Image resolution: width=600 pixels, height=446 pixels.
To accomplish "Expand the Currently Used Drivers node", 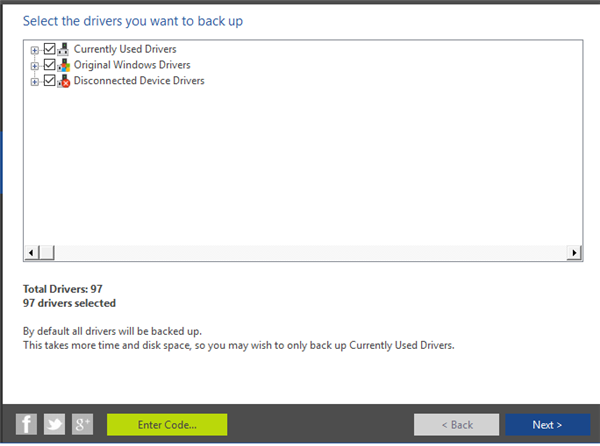I will click(35, 49).
